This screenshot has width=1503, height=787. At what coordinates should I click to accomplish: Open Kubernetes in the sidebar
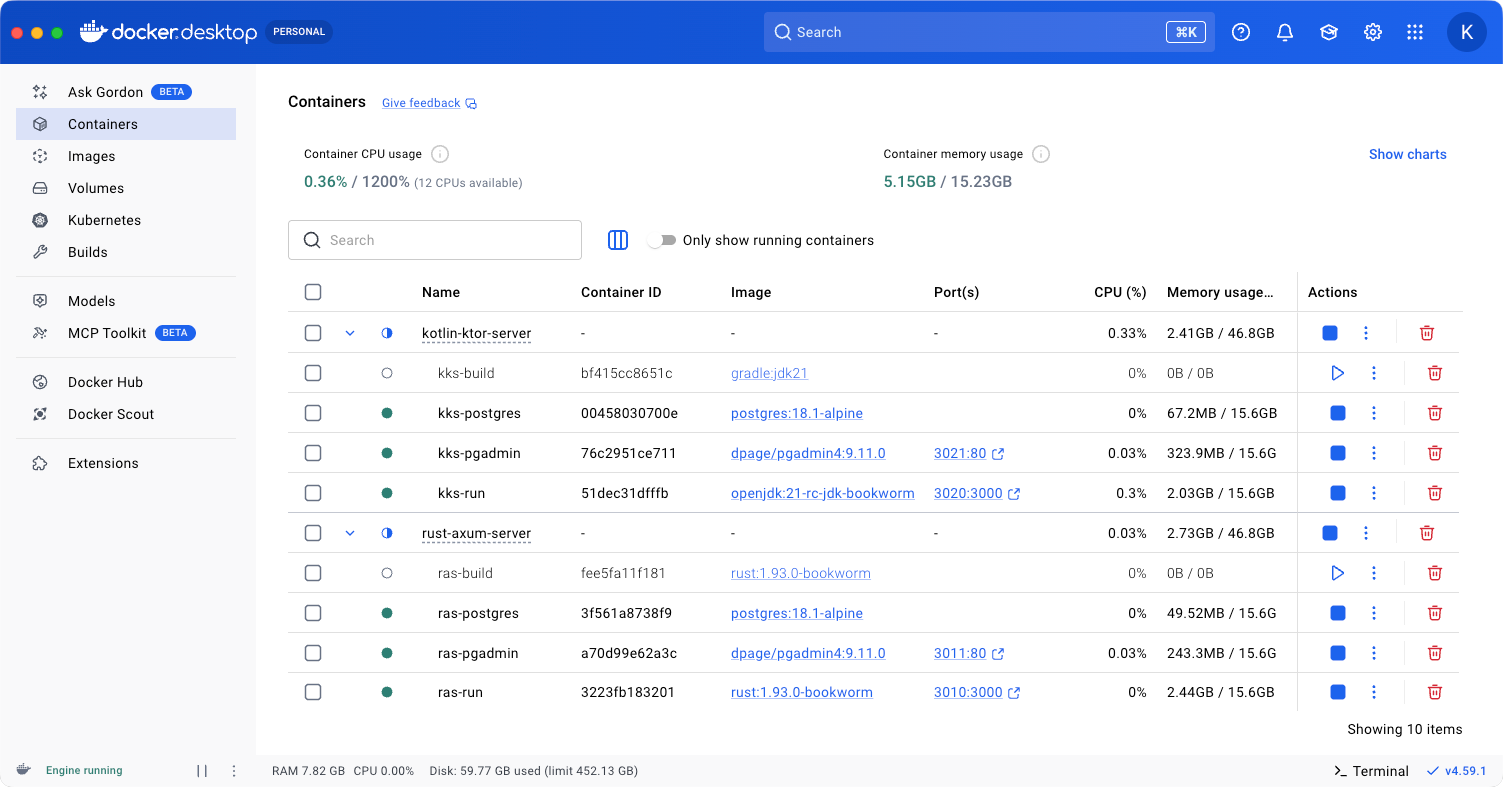(x=126, y=220)
